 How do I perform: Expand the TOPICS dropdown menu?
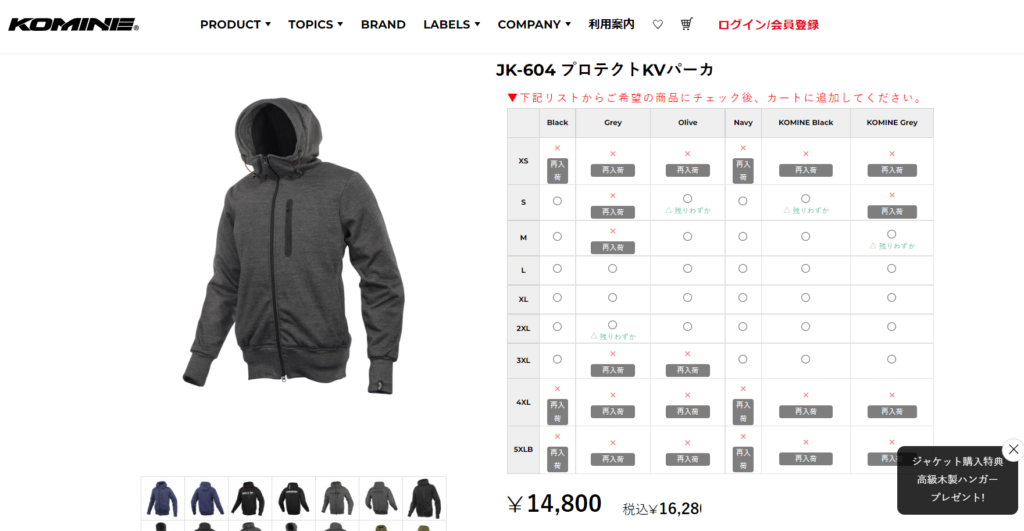coord(315,24)
